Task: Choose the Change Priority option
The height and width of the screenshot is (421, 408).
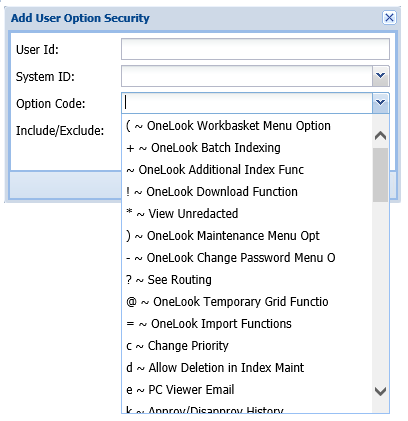Action: pyautogui.click(x=247, y=346)
